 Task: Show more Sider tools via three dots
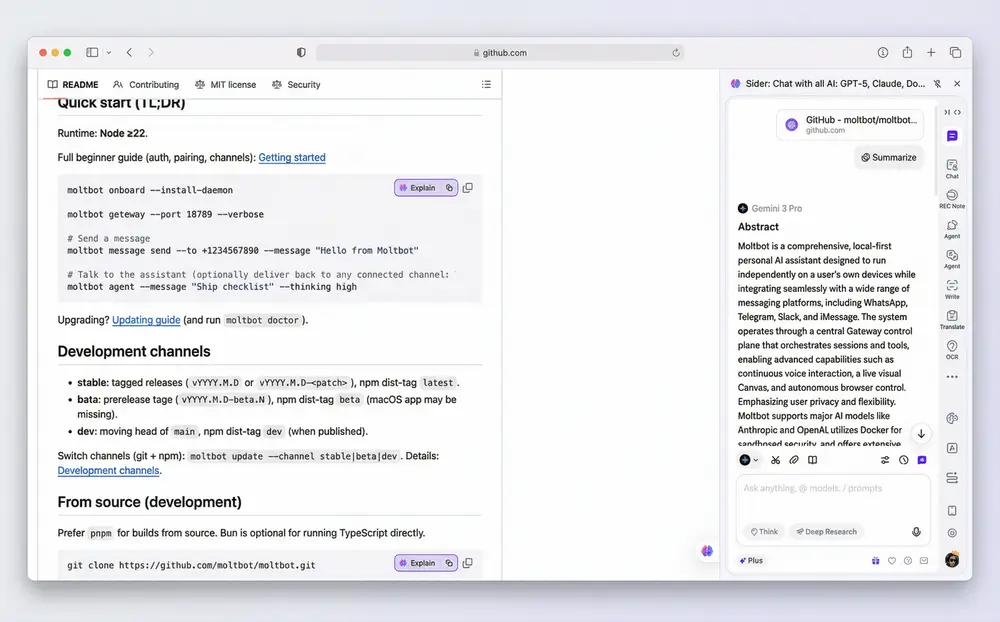(952, 377)
